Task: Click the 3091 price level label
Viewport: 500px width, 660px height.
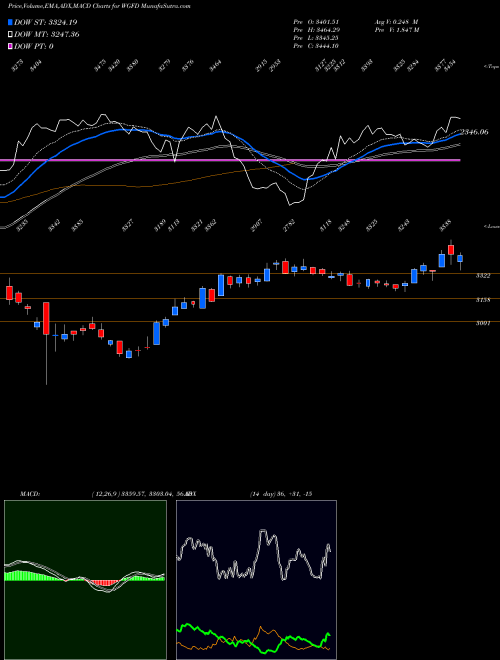Action: point(483,323)
